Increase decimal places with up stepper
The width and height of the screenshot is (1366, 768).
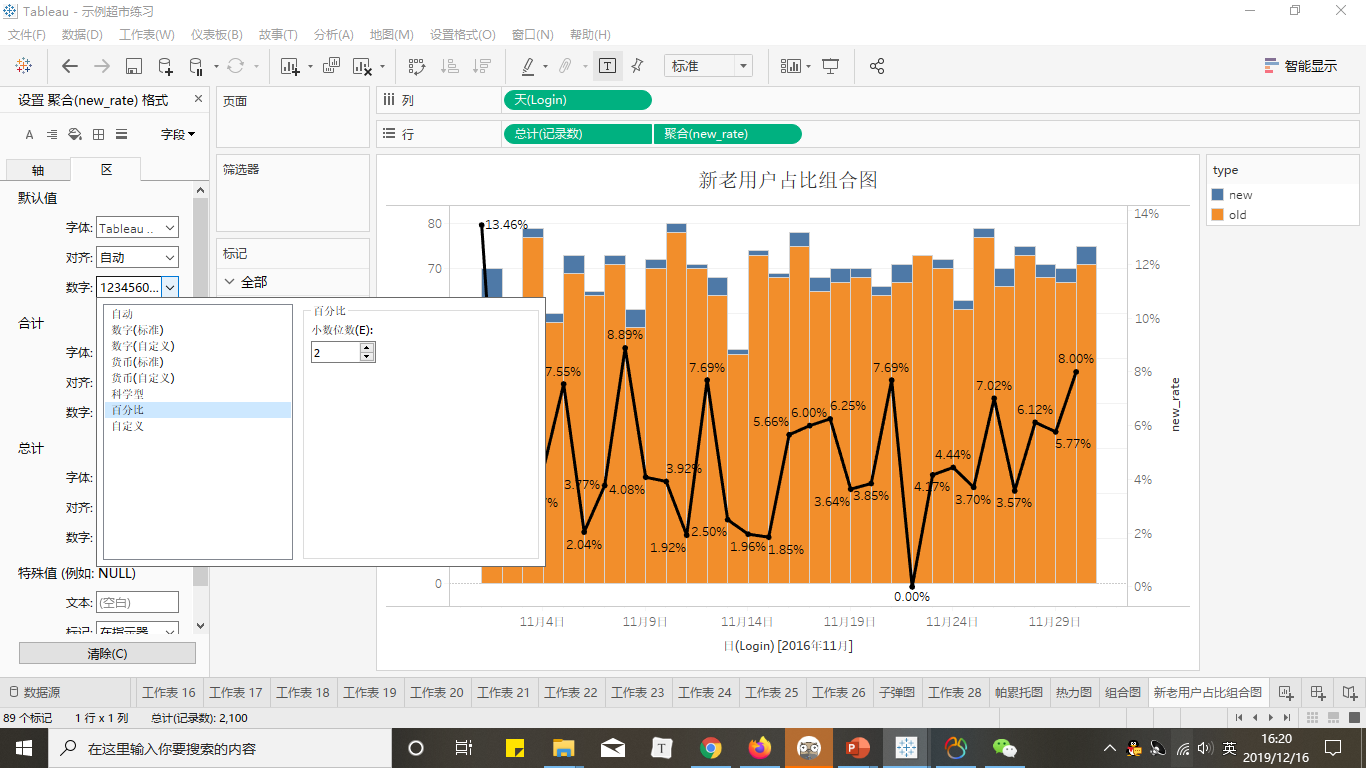[367, 347]
